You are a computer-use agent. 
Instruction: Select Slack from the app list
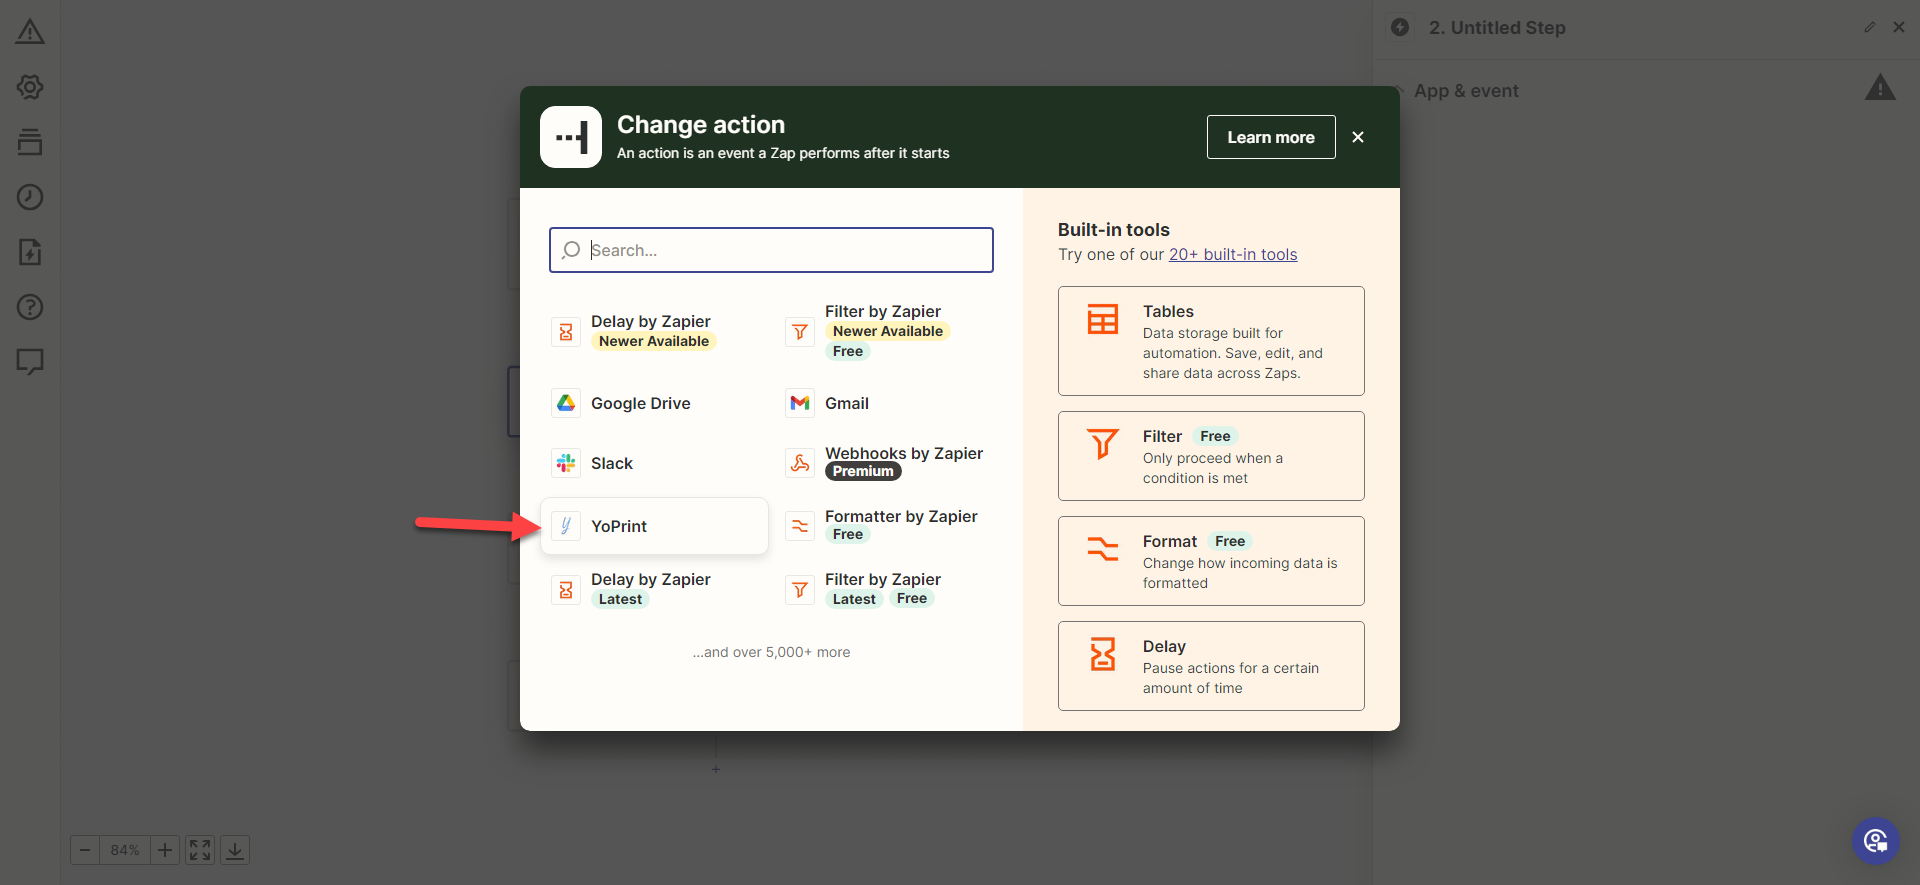654,463
